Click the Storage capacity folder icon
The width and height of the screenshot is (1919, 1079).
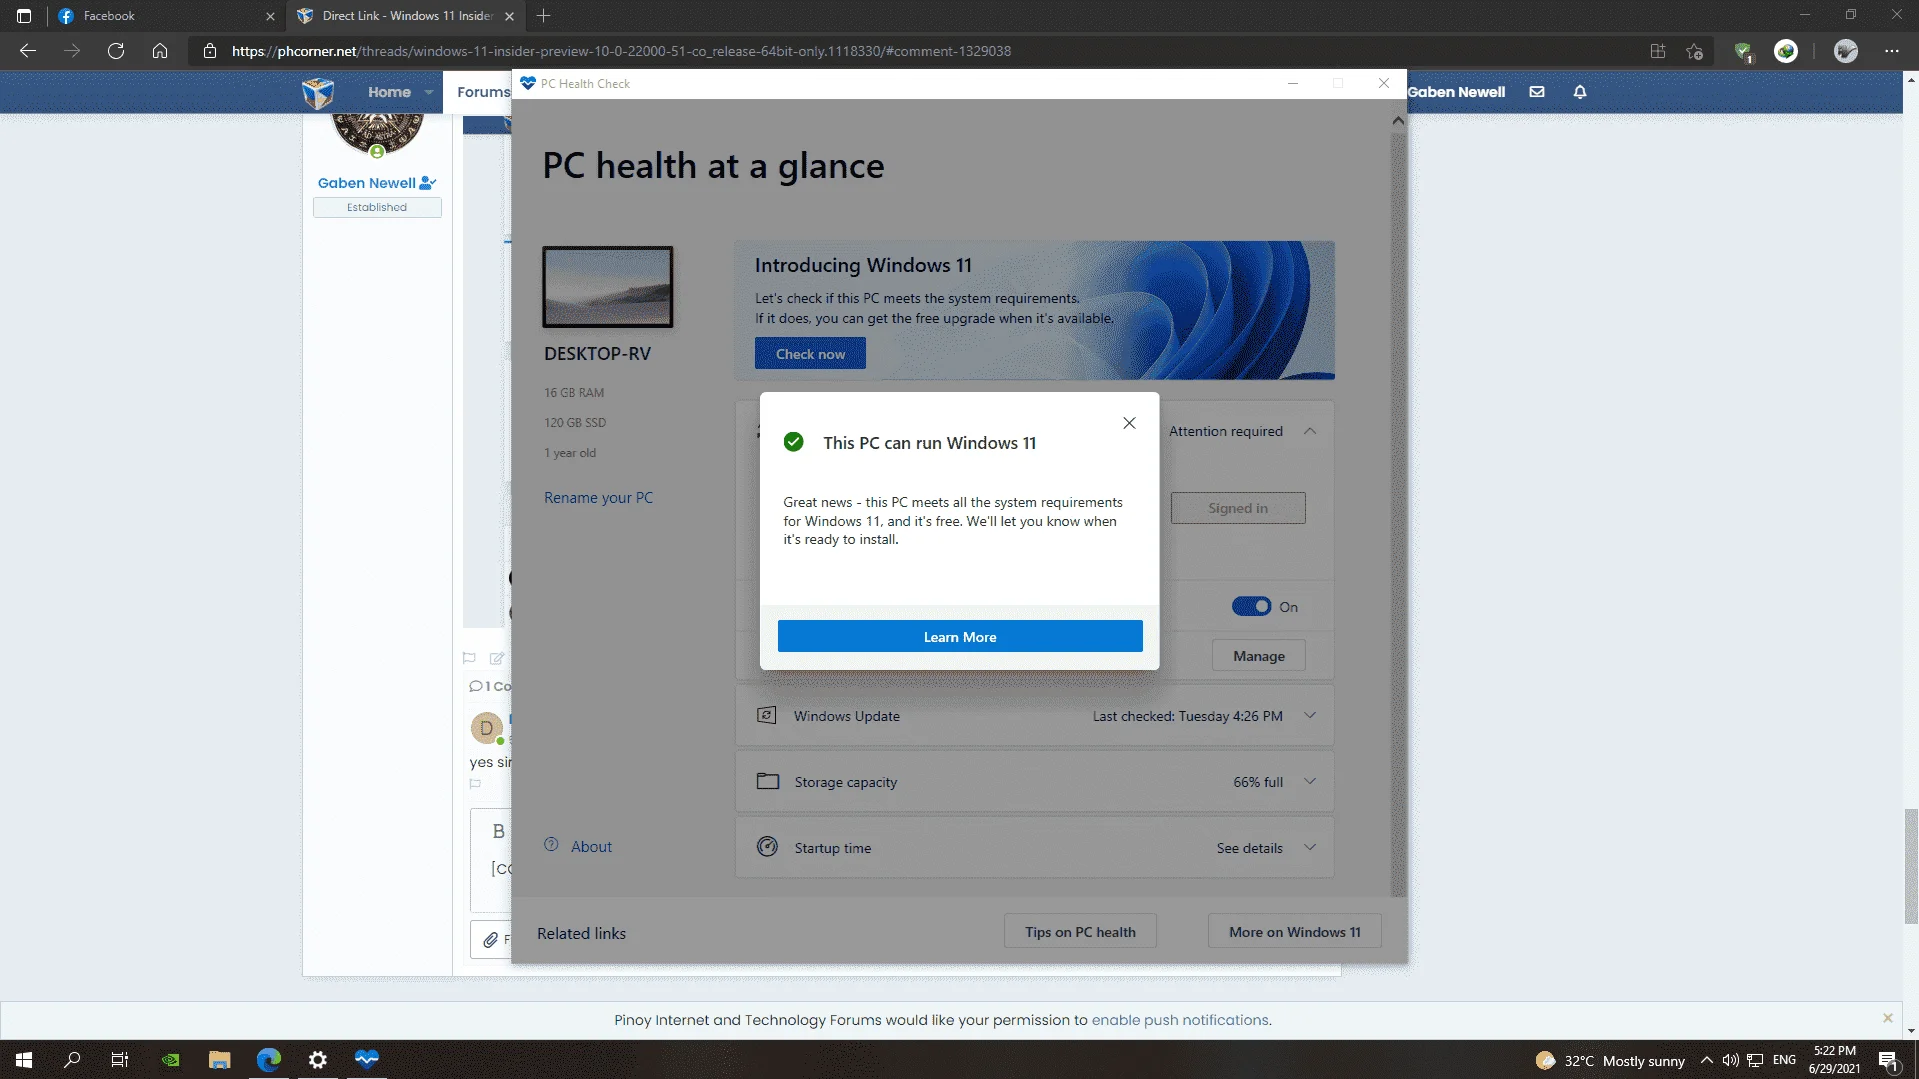coord(767,782)
